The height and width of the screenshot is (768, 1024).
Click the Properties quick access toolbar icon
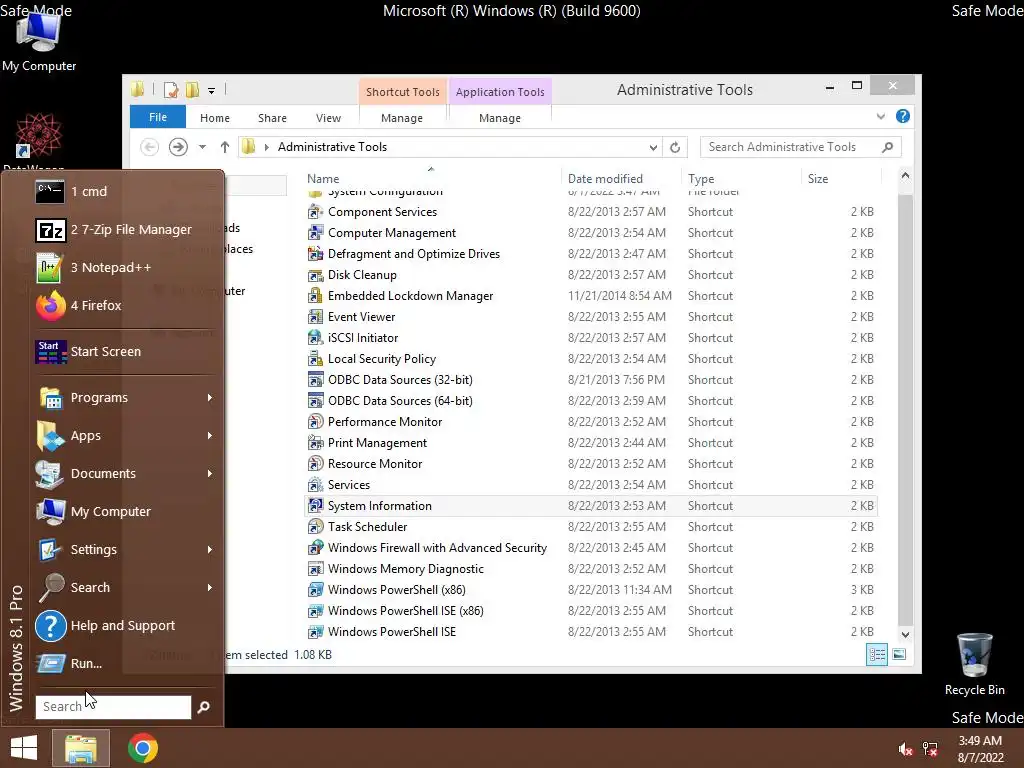171,90
